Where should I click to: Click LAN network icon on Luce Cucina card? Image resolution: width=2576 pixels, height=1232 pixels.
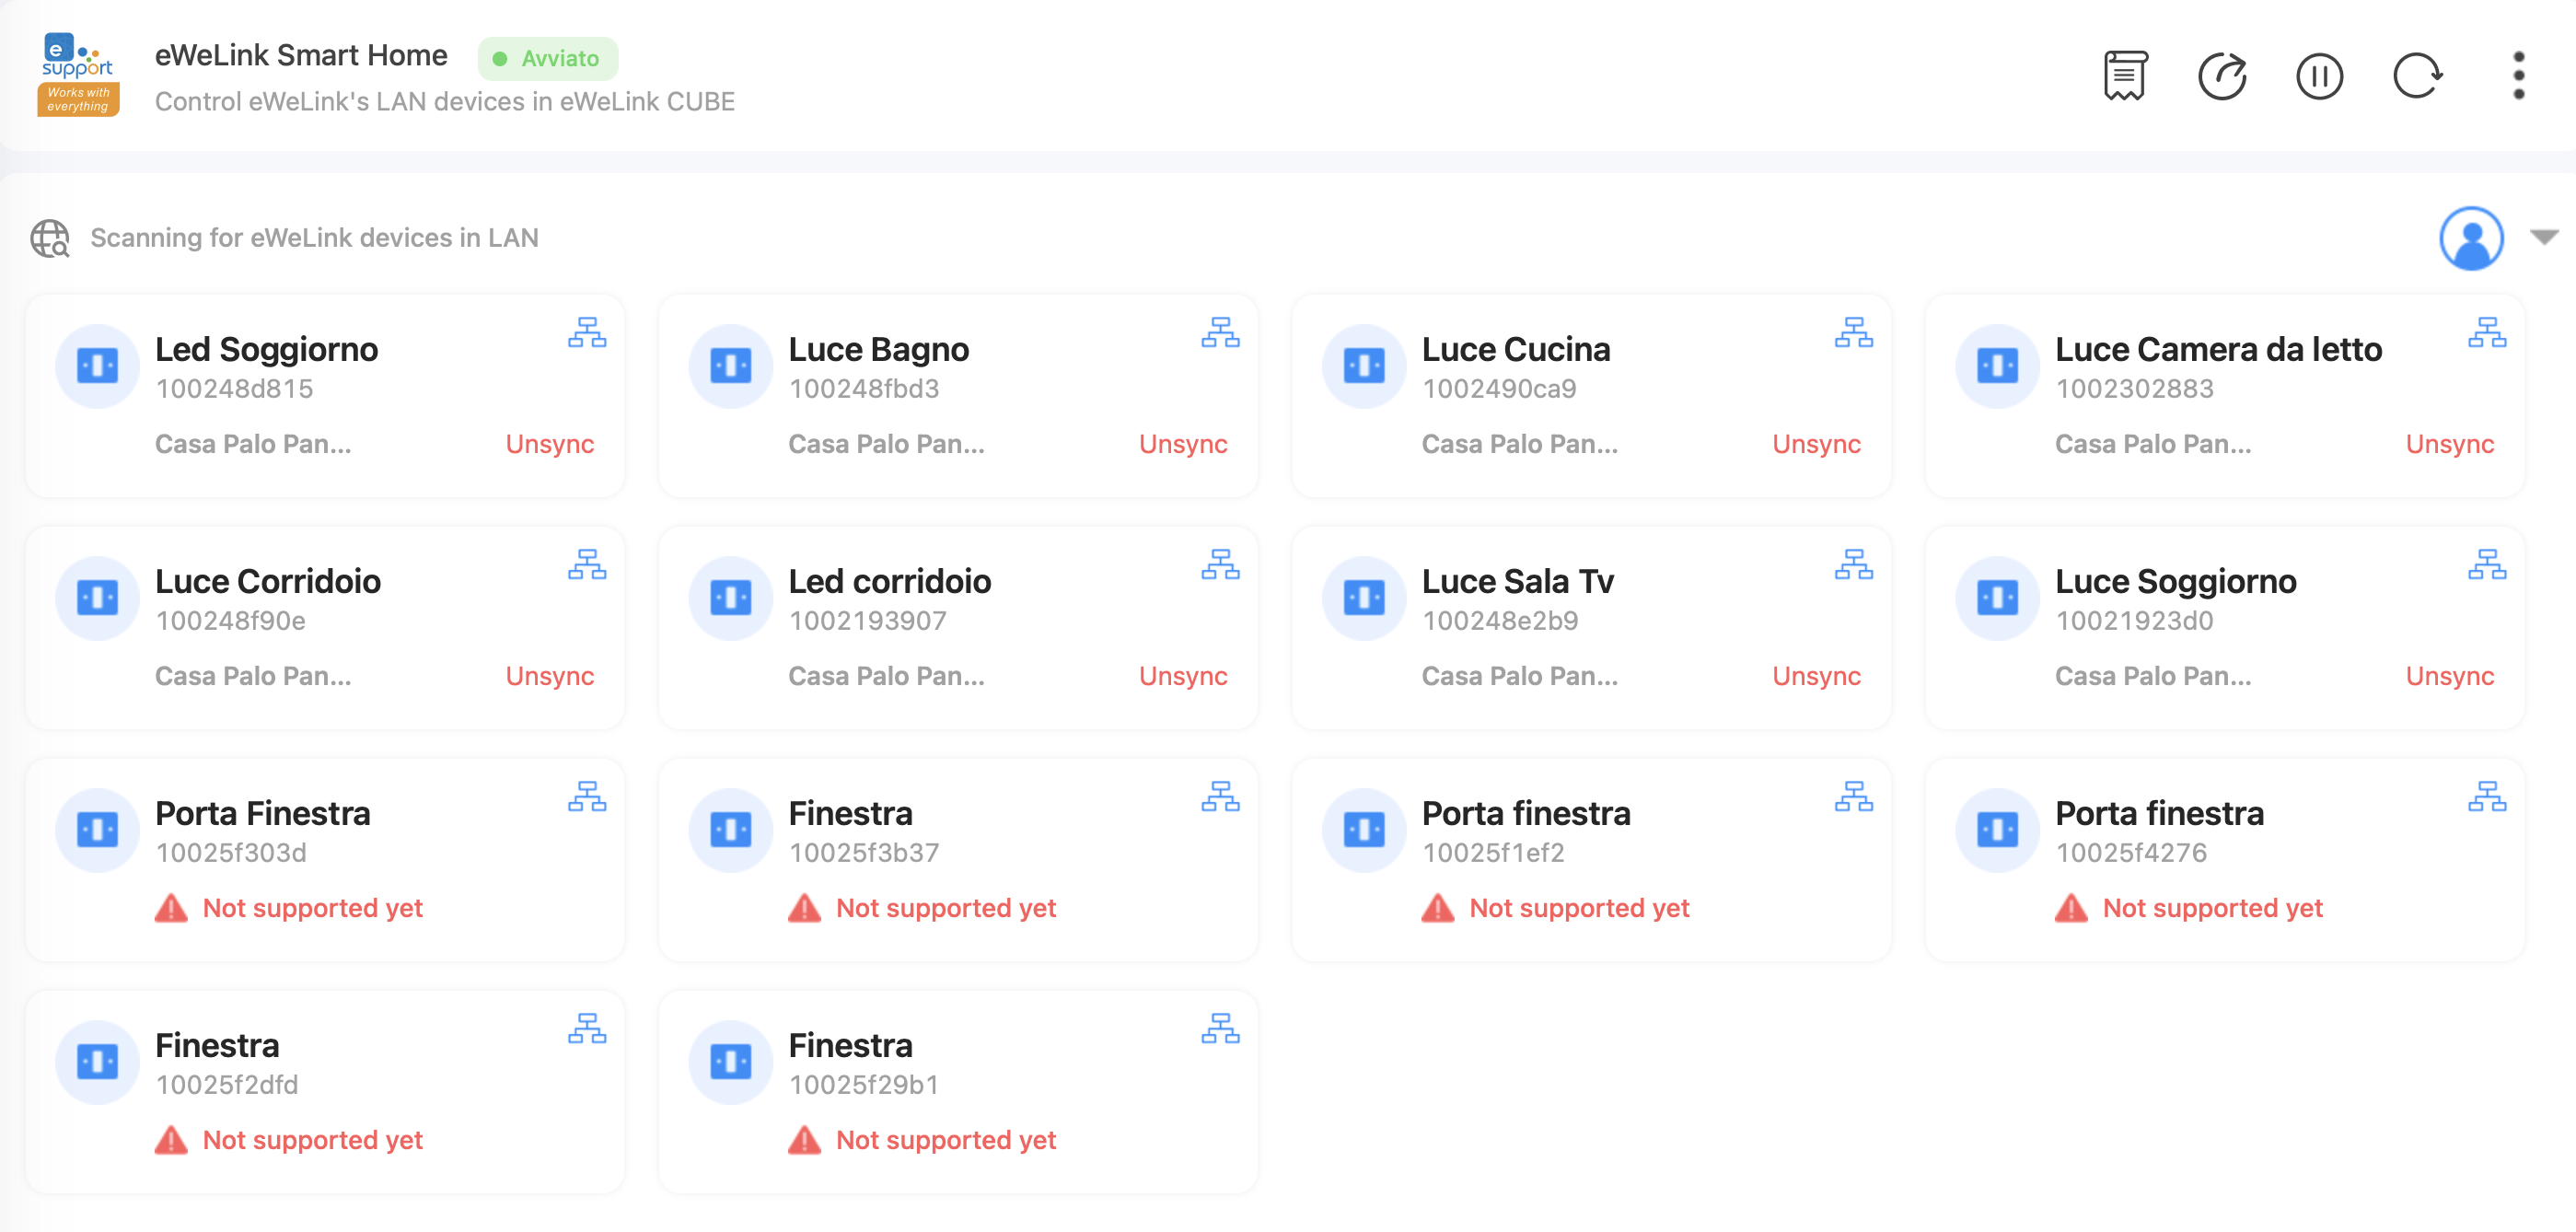[1853, 332]
